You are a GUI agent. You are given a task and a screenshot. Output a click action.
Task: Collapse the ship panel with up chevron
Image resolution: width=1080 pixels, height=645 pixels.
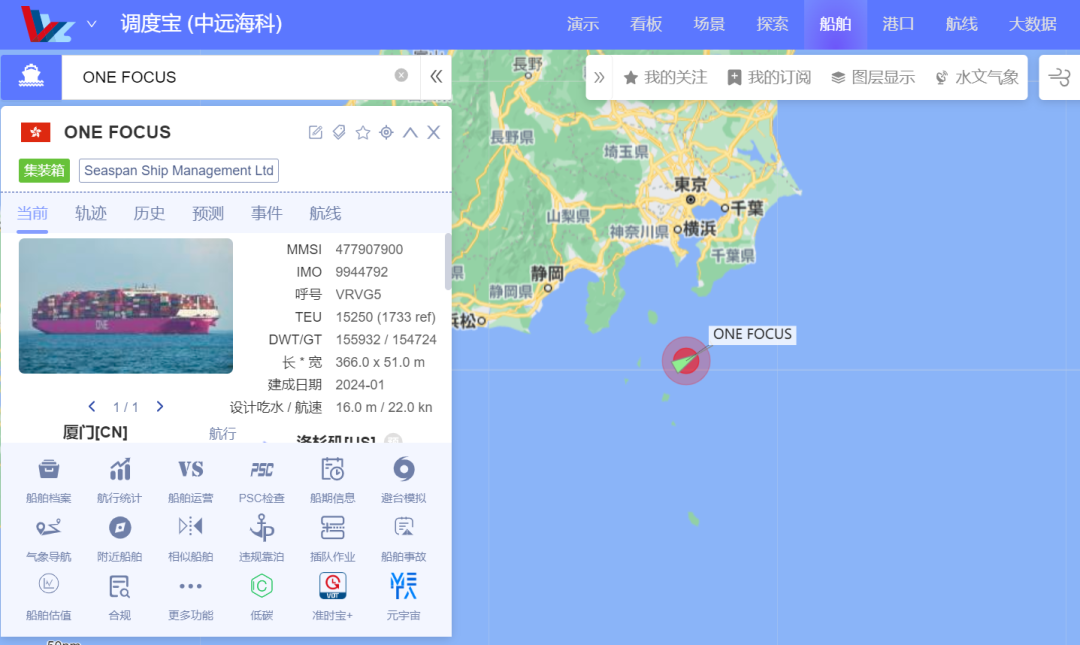pos(410,133)
